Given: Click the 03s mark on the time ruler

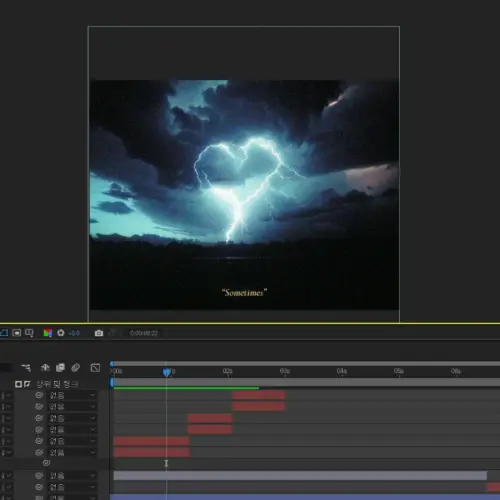Looking at the screenshot, I should coord(285,371).
